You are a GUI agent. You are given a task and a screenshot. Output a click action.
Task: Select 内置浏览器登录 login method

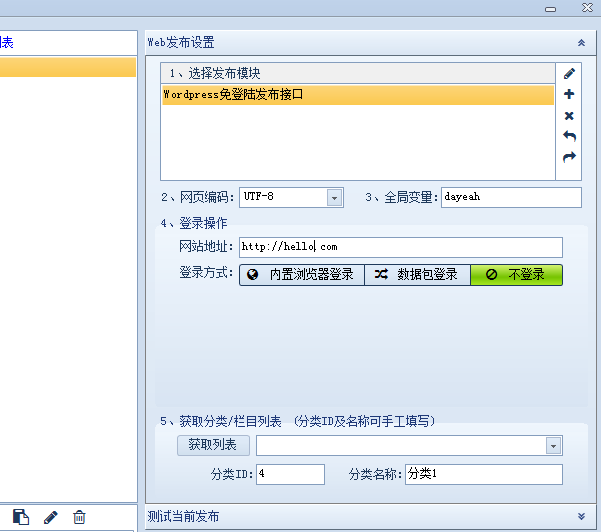click(x=301, y=275)
